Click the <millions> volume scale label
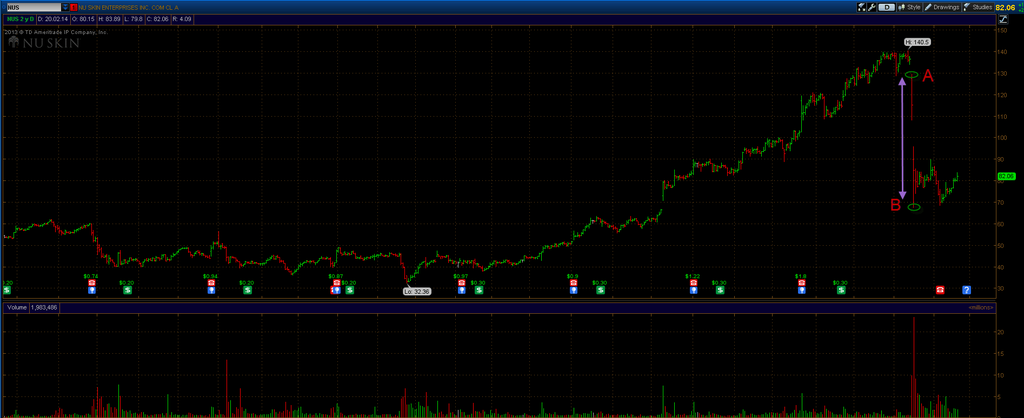The width and height of the screenshot is (1024, 418). (980, 306)
